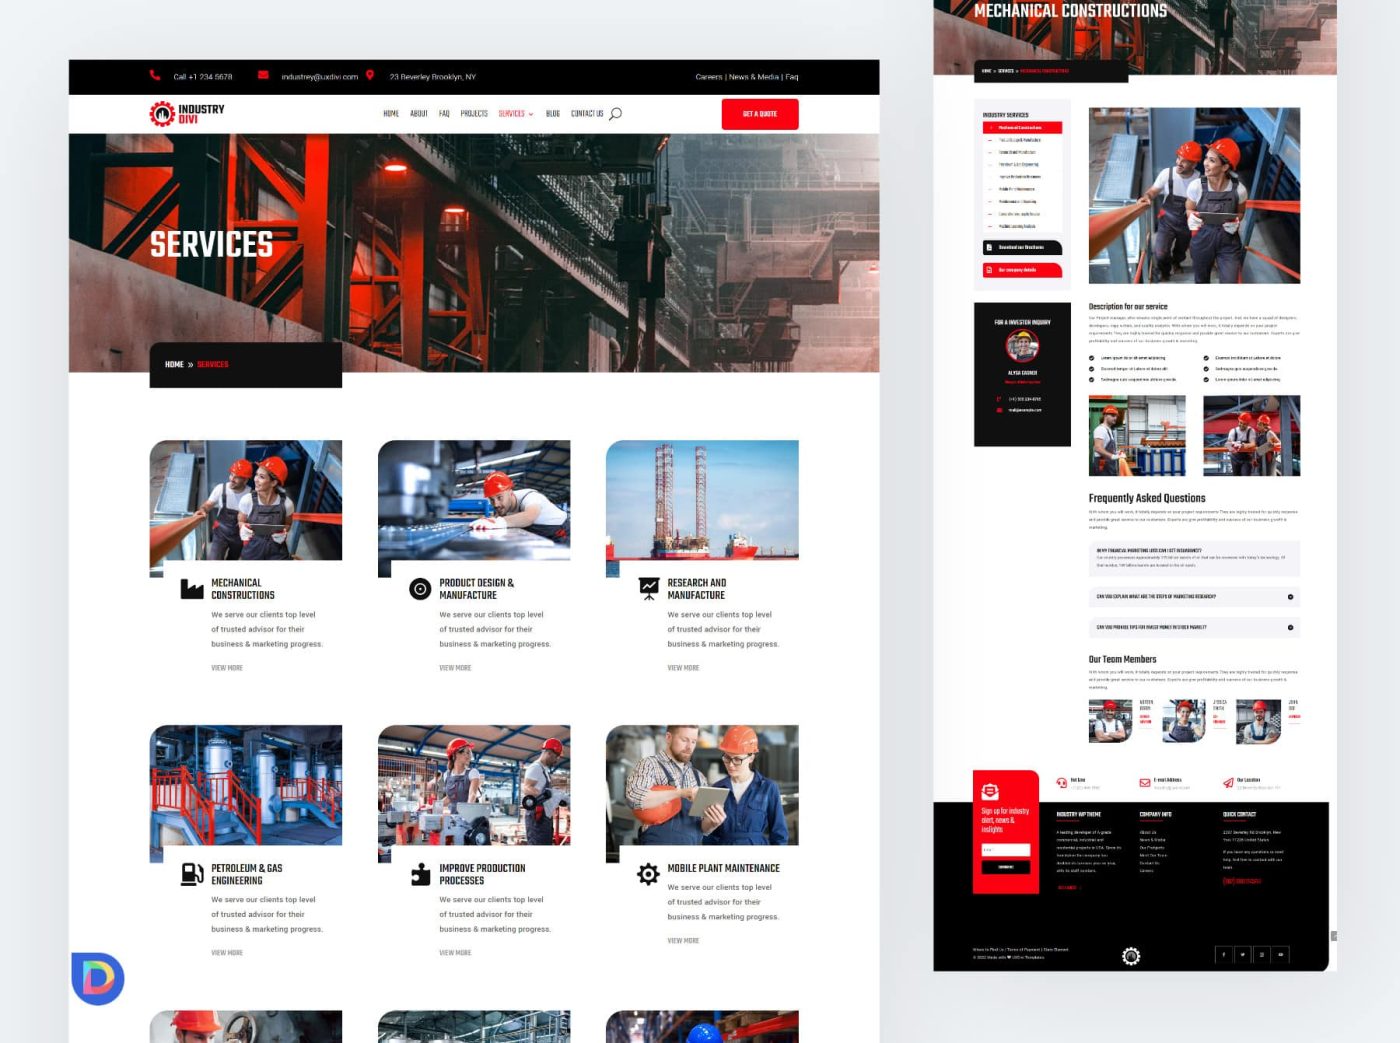The width and height of the screenshot is (1400, 1043).
Task: Click the red phone icon in the investor inquiry card
Action: (999, 399)
